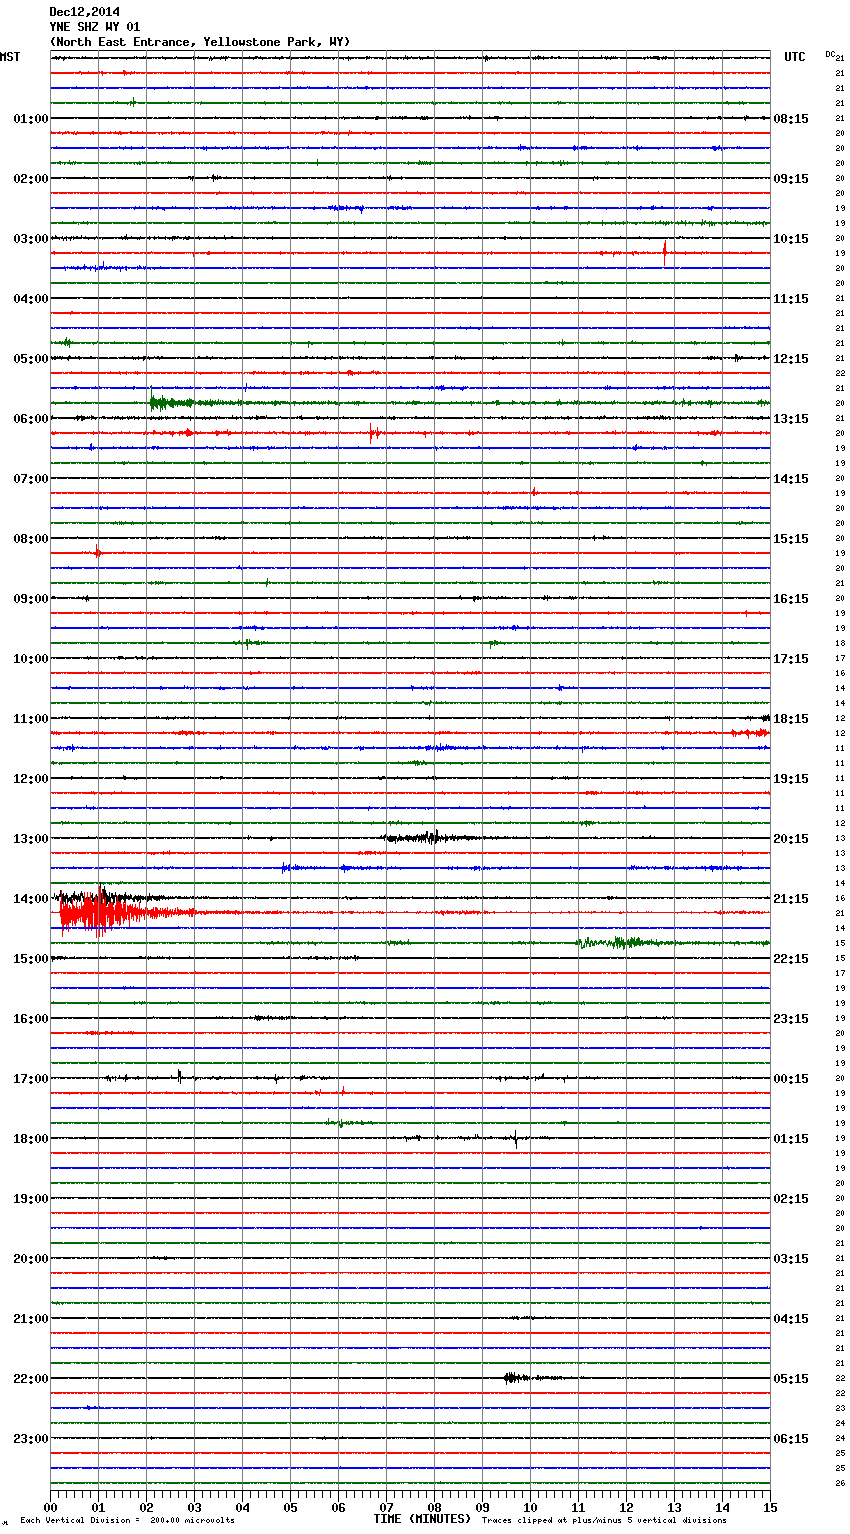Click the 20:15 UTC time label
850x1534 pixels.
point(791,839)
